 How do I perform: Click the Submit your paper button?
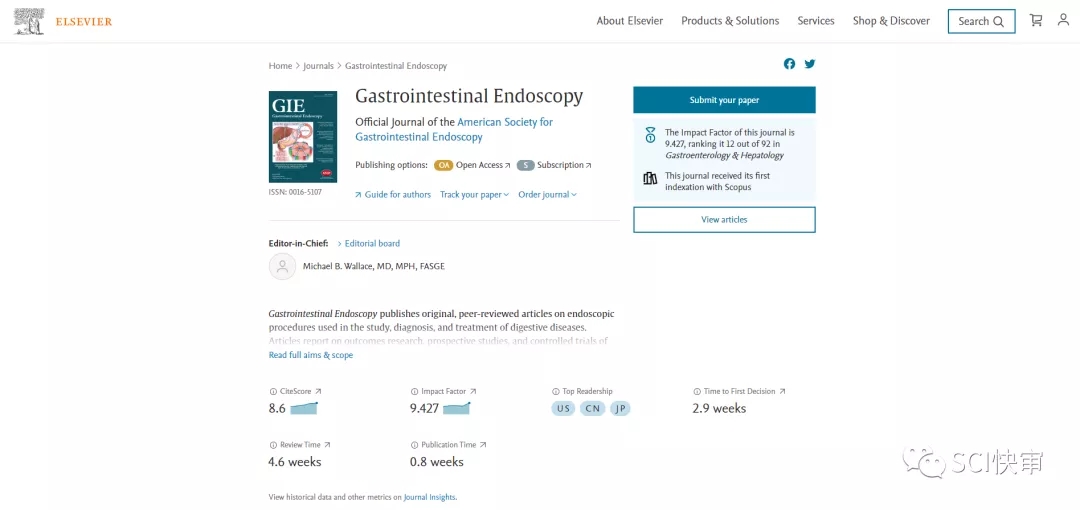pos(724,100)
